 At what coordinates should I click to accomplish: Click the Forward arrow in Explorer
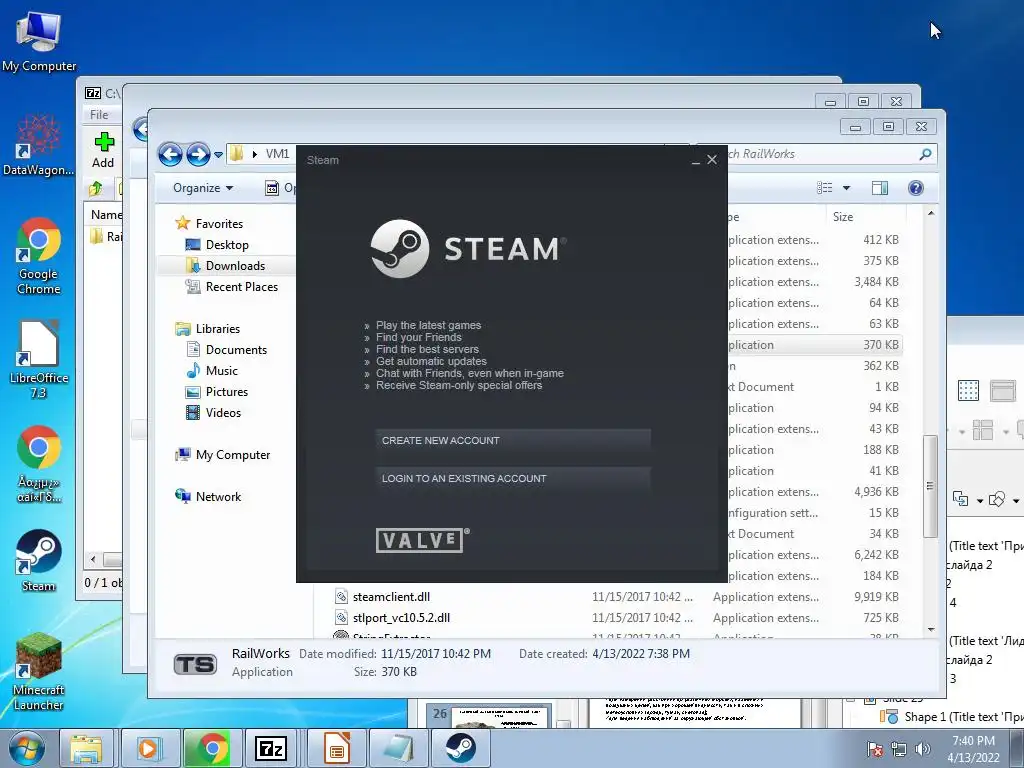[198, 155]
